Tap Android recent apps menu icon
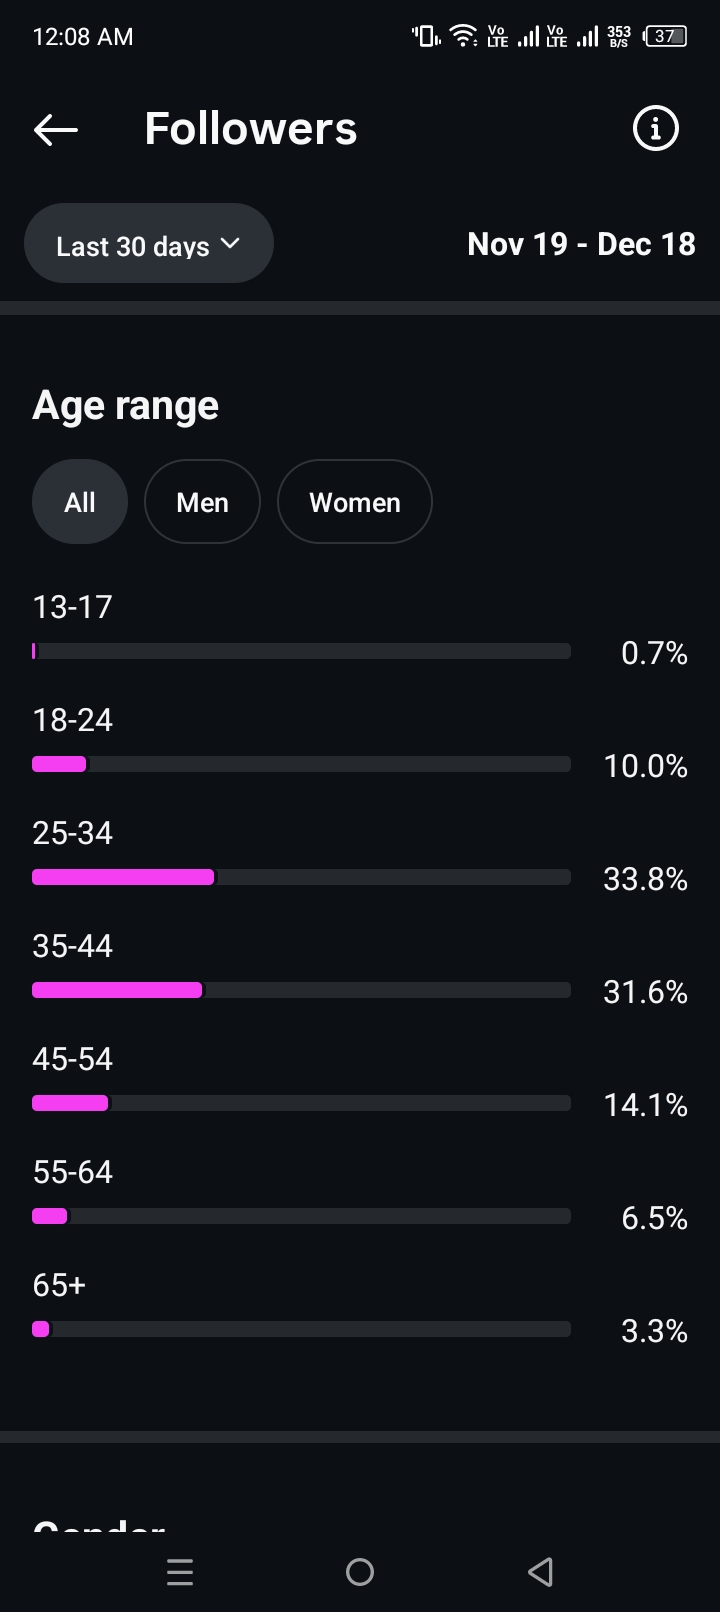 tap(180, 1572)
